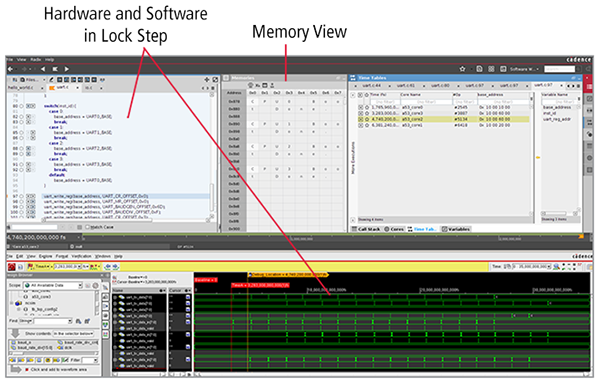The width and height of the screenshot is (600, 383).
Task: Select highlighted a53_core2 time table row
Action: tap(444, 119)
